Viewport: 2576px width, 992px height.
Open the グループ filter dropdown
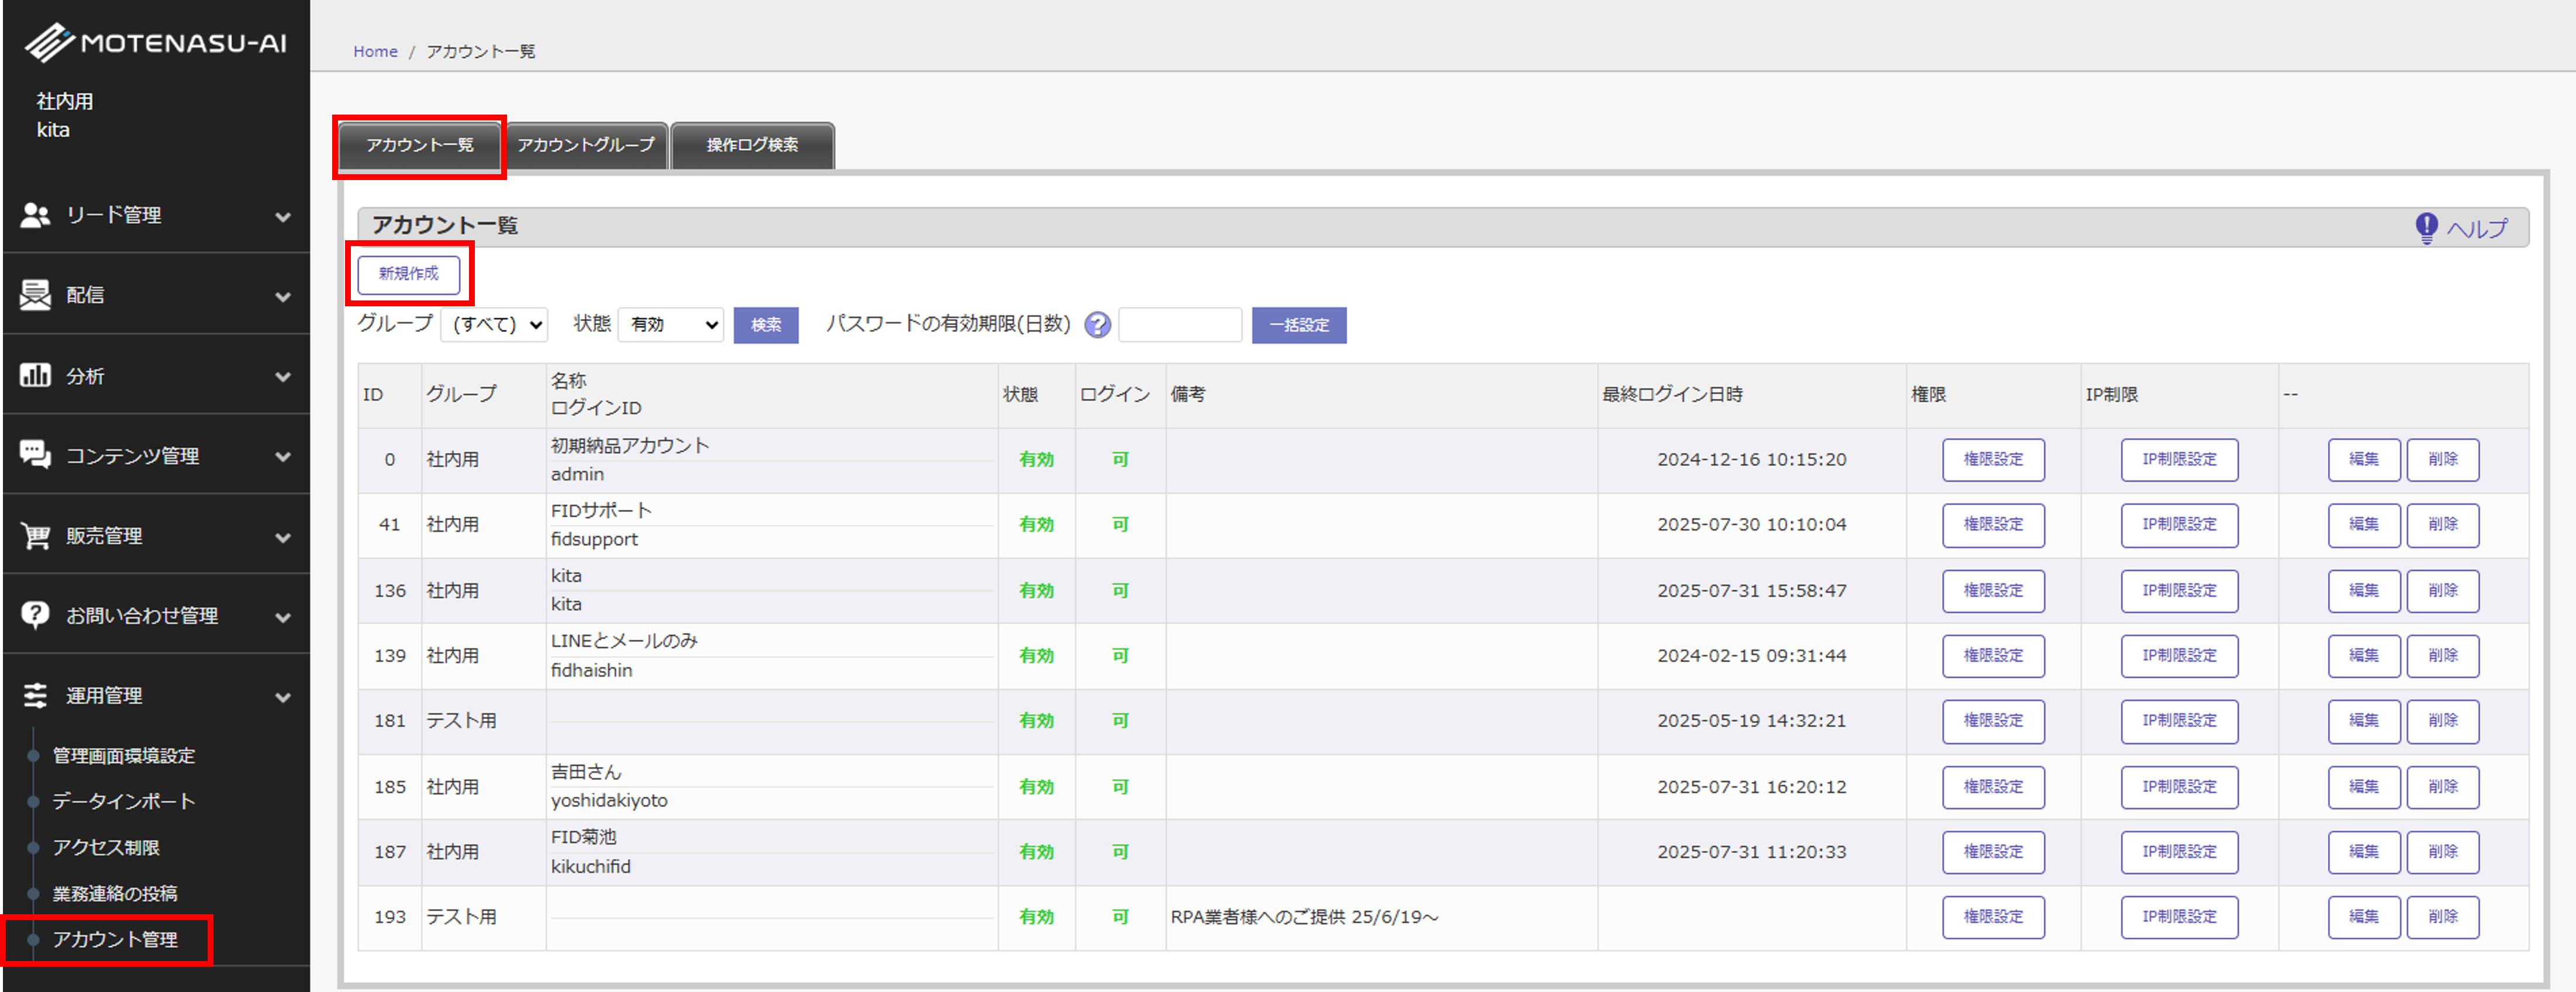pos(494,325)
